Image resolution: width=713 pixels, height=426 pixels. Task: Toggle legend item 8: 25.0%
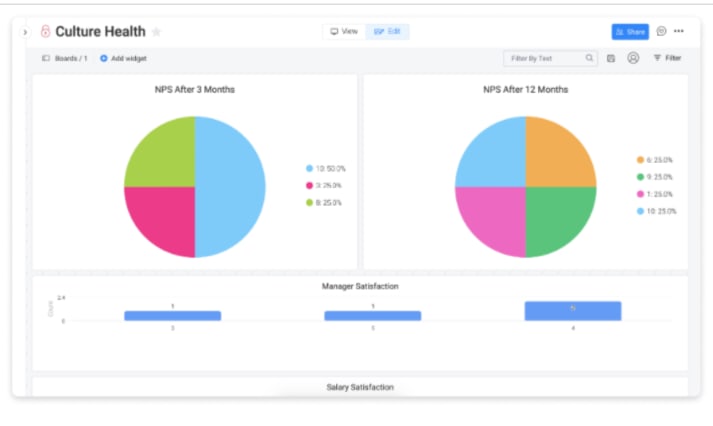click(324, 203)
